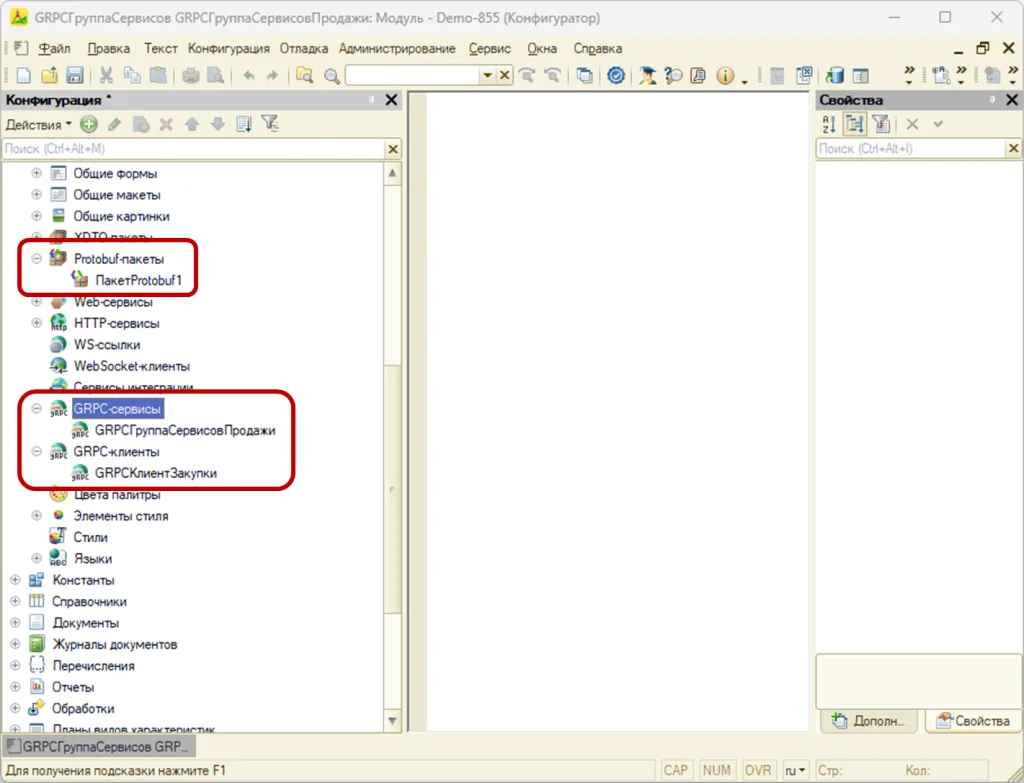Expand the Документы node
Image resolution: width=1024 pixels, height=783 pixels.
[x=15, y=622]
